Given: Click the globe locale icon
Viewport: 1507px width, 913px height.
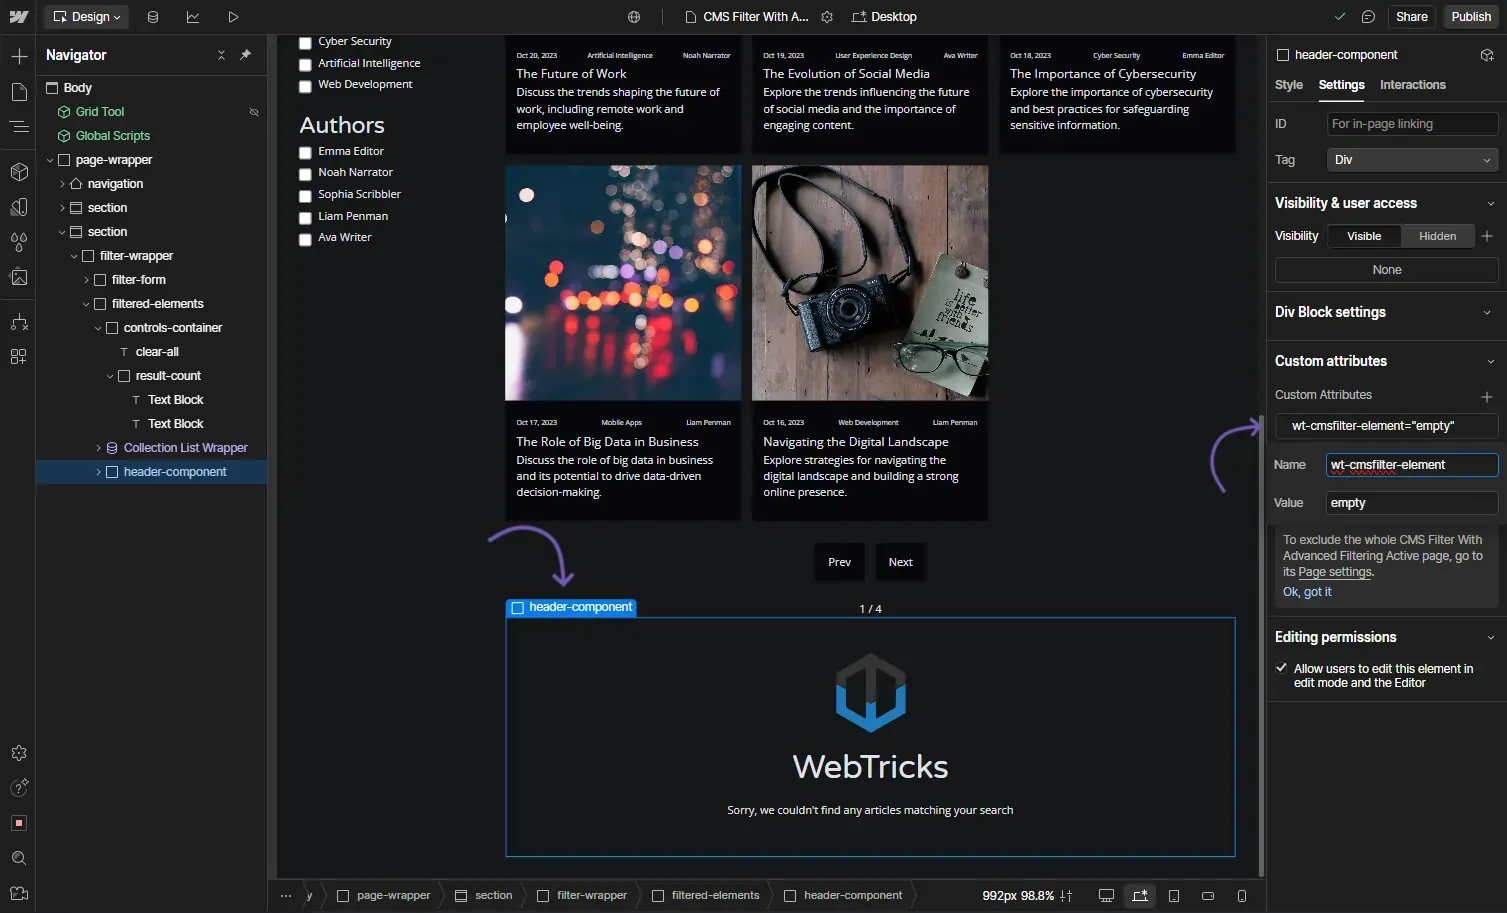Looking at the screenshot, I should point(634,17).
